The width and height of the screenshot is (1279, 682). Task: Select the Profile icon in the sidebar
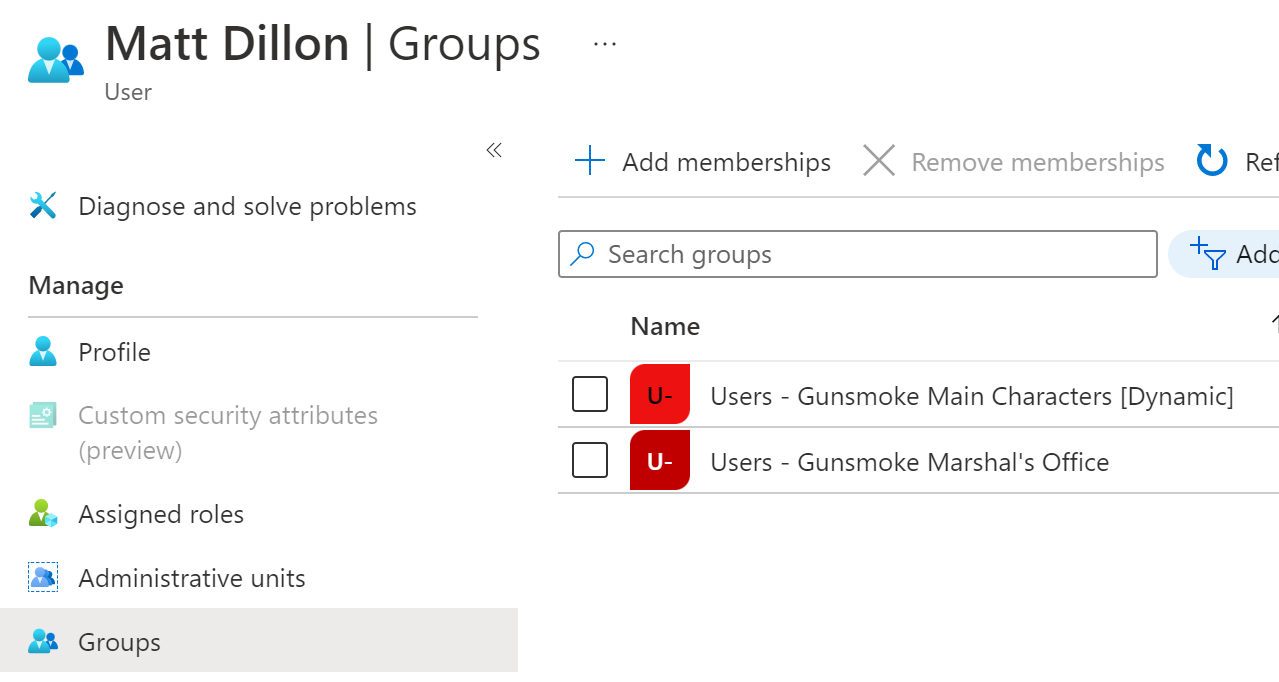click(x=42, y=351)
